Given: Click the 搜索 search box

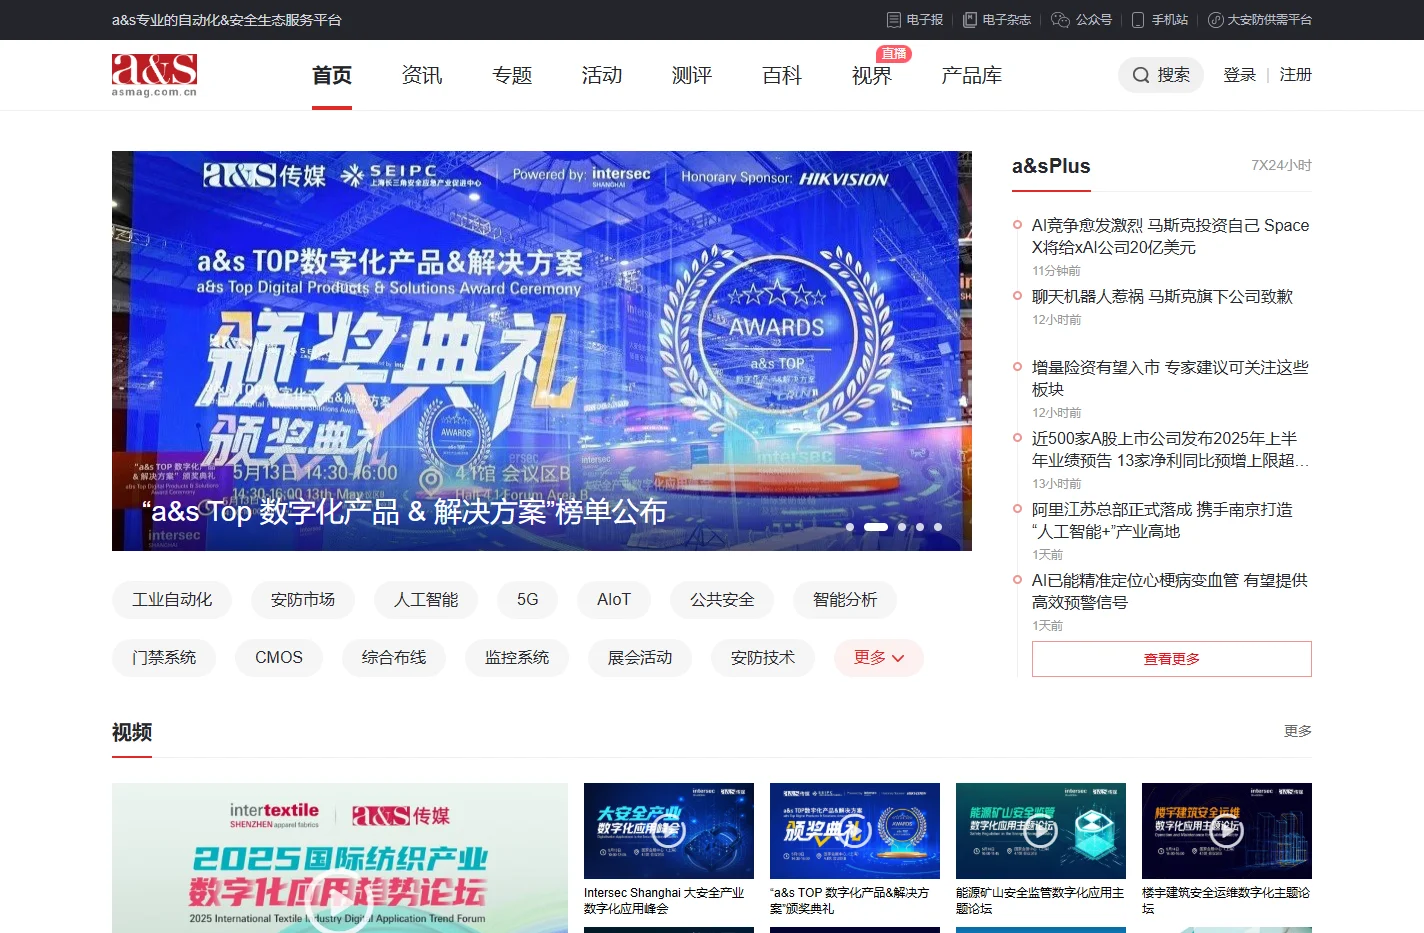Looking at the screenshot, I should click(1161, 75).
